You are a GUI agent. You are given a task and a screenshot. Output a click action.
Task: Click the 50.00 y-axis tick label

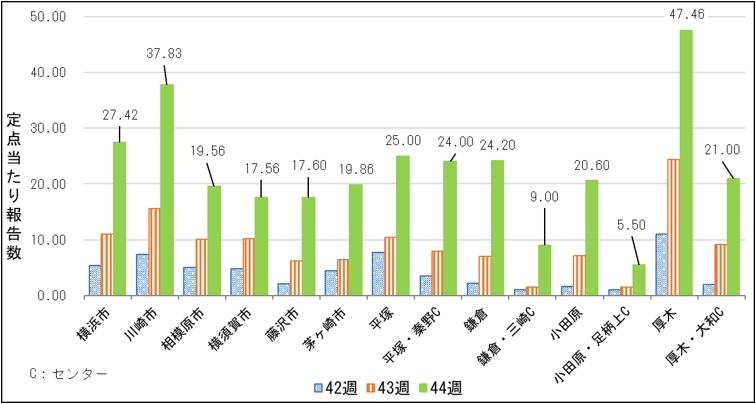(48, 17)
